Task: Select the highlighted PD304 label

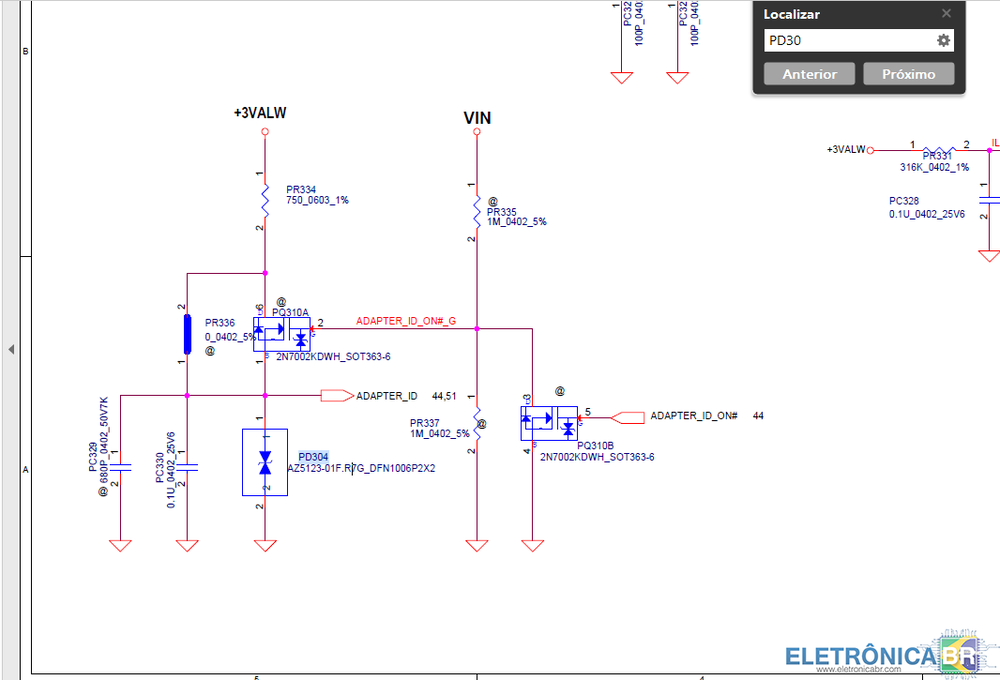Action: [313, 456]
